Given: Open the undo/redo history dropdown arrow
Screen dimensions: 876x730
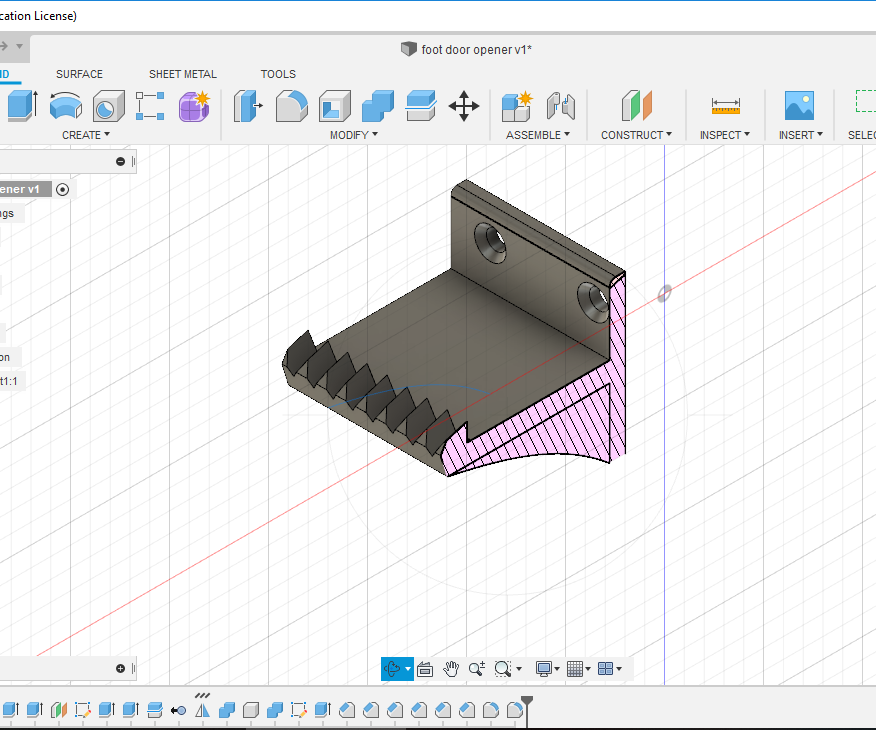Looking at the screenshot, I should point(20,46).
